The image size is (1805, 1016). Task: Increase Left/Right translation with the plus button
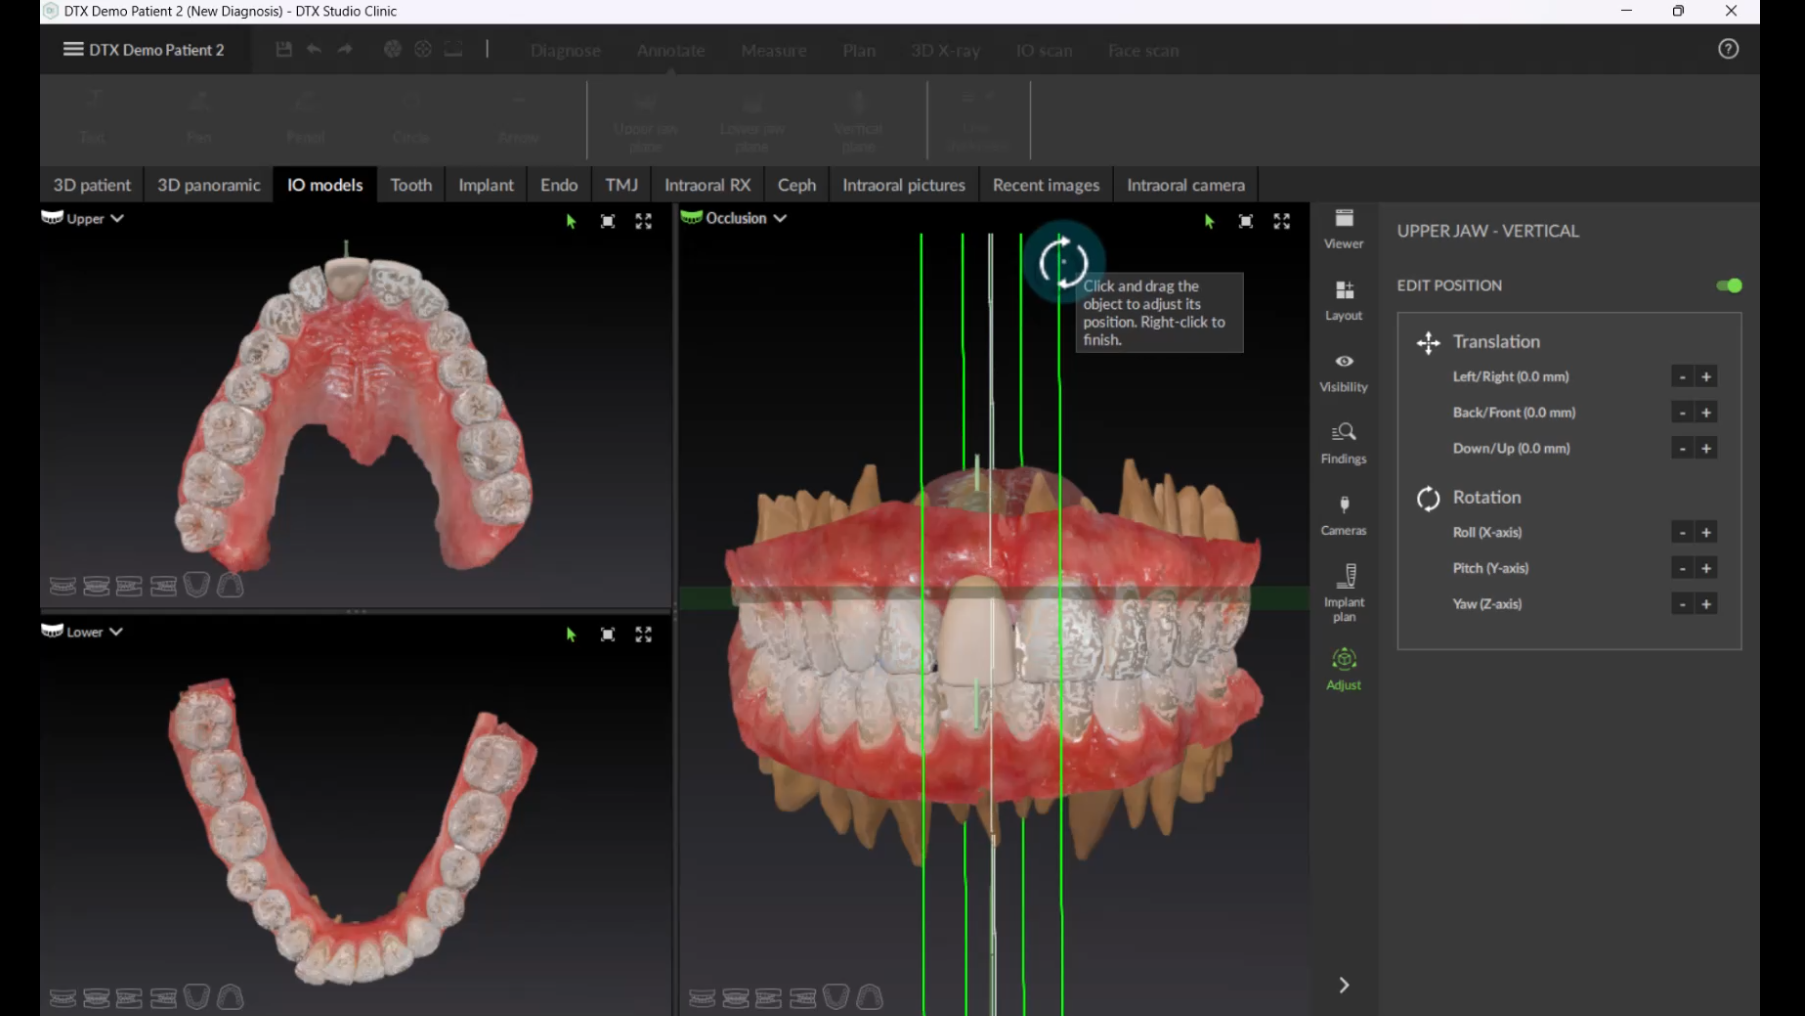[1706, 377]
